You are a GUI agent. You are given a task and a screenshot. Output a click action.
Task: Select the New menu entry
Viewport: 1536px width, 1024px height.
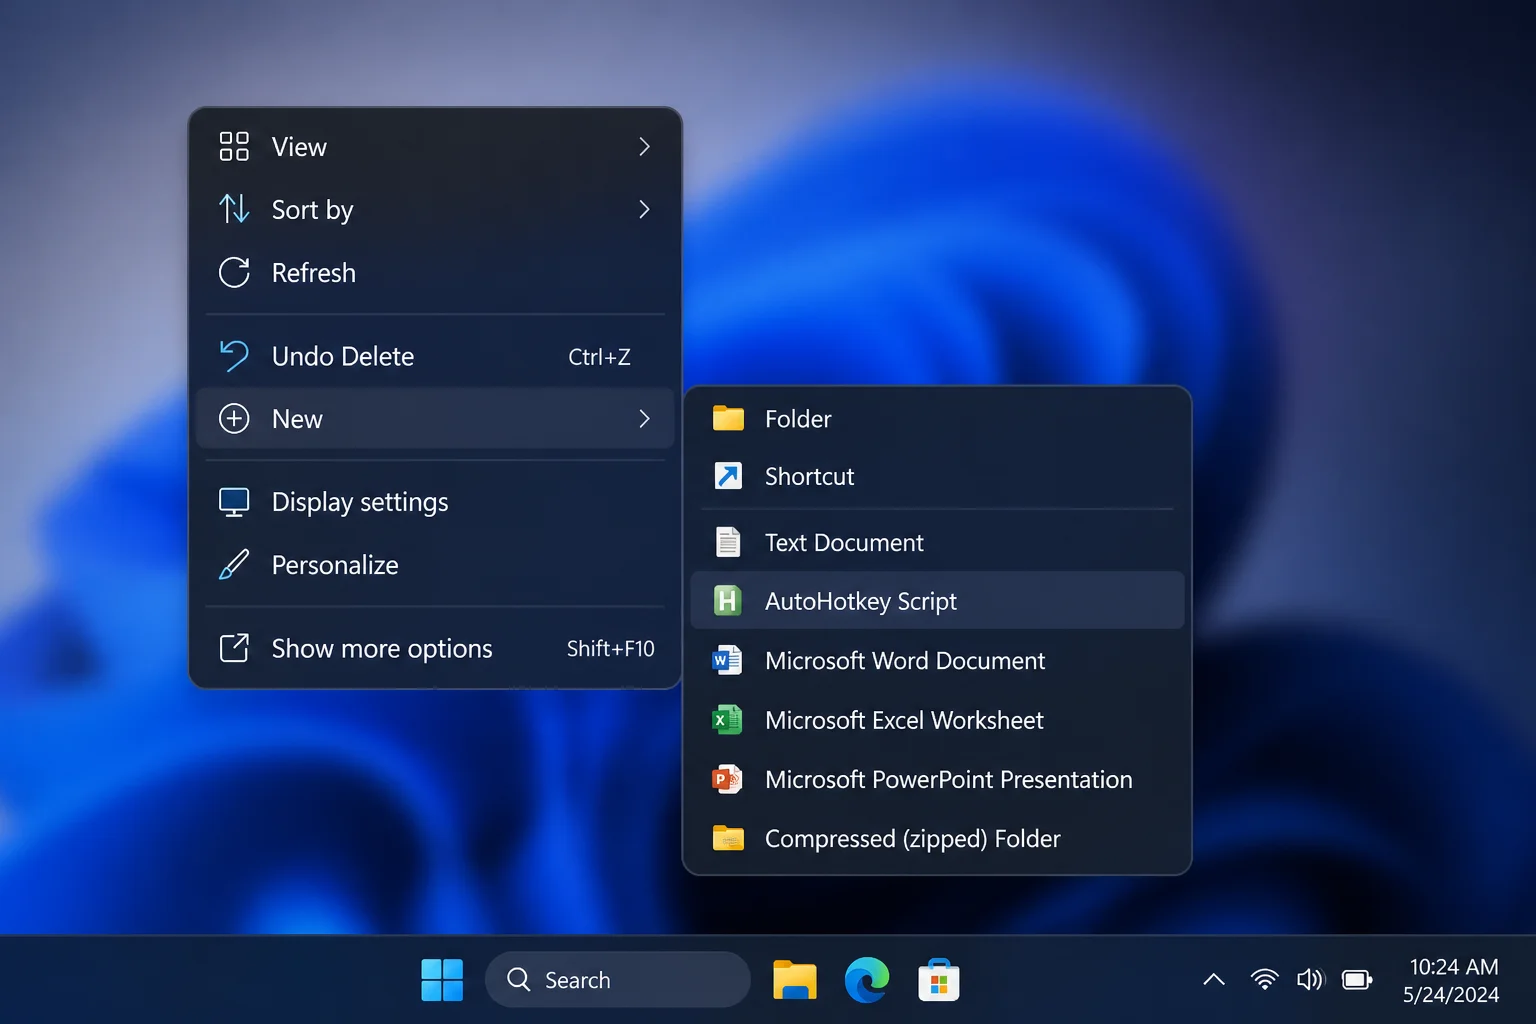point(435,418)
